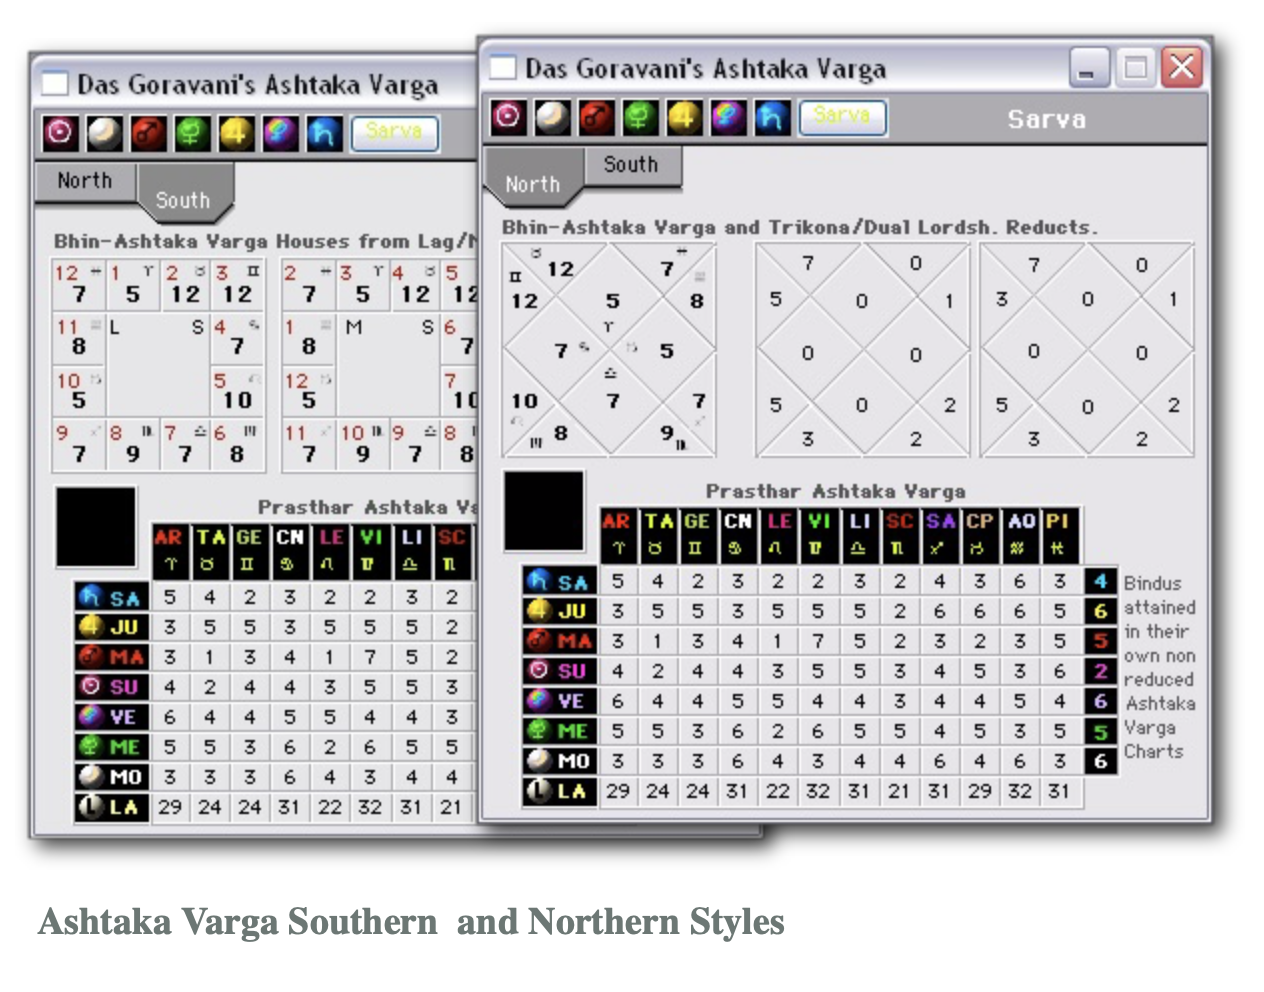Click the Moon icon in front window toolbar
The height and width of the screenshot is (992, 1264).
(x=551, y=117)
